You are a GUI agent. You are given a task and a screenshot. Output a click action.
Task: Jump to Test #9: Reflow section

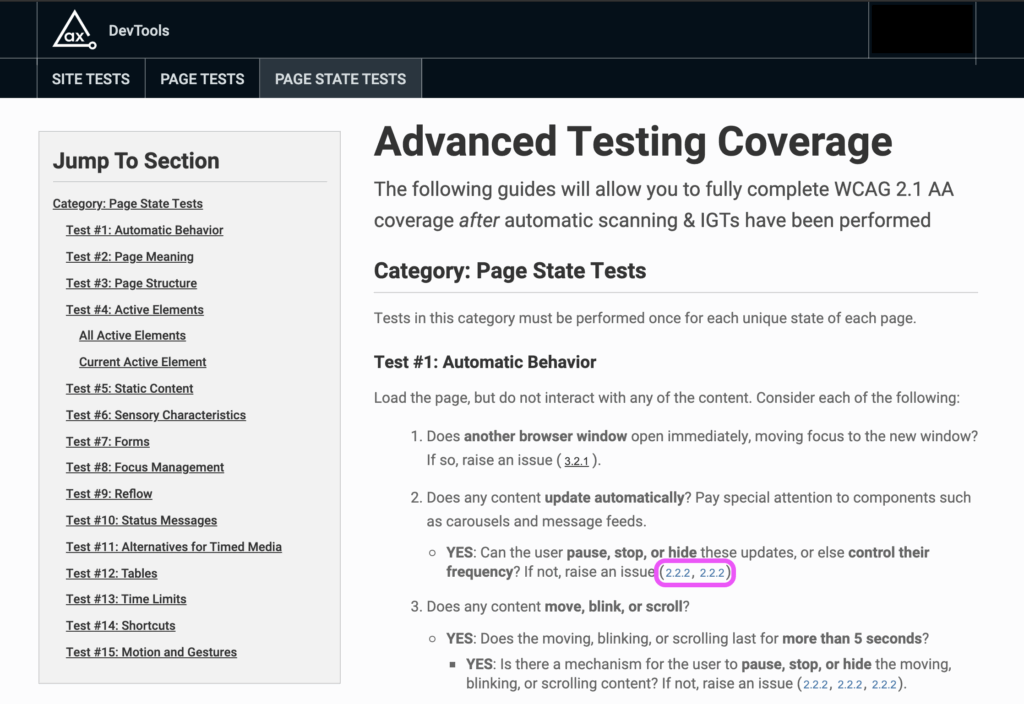point(109,493)
